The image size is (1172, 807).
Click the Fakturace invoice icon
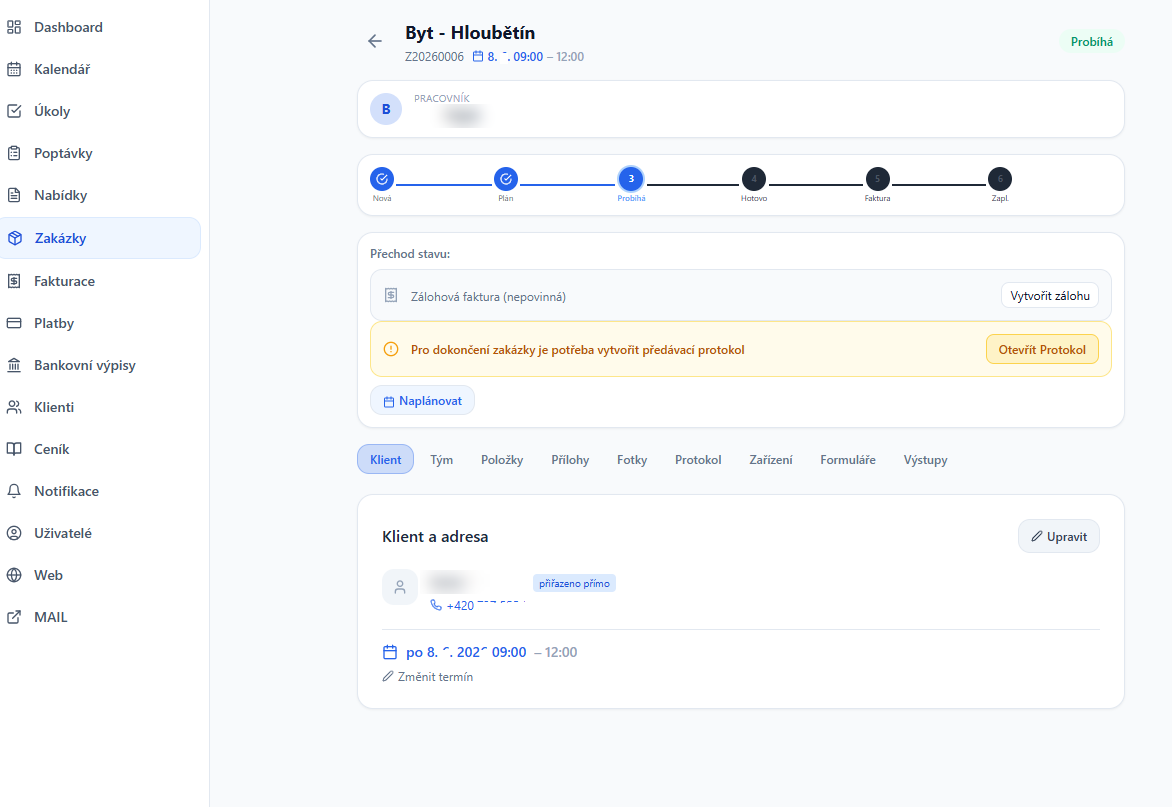pyautogui.click(x=14, y=281)
